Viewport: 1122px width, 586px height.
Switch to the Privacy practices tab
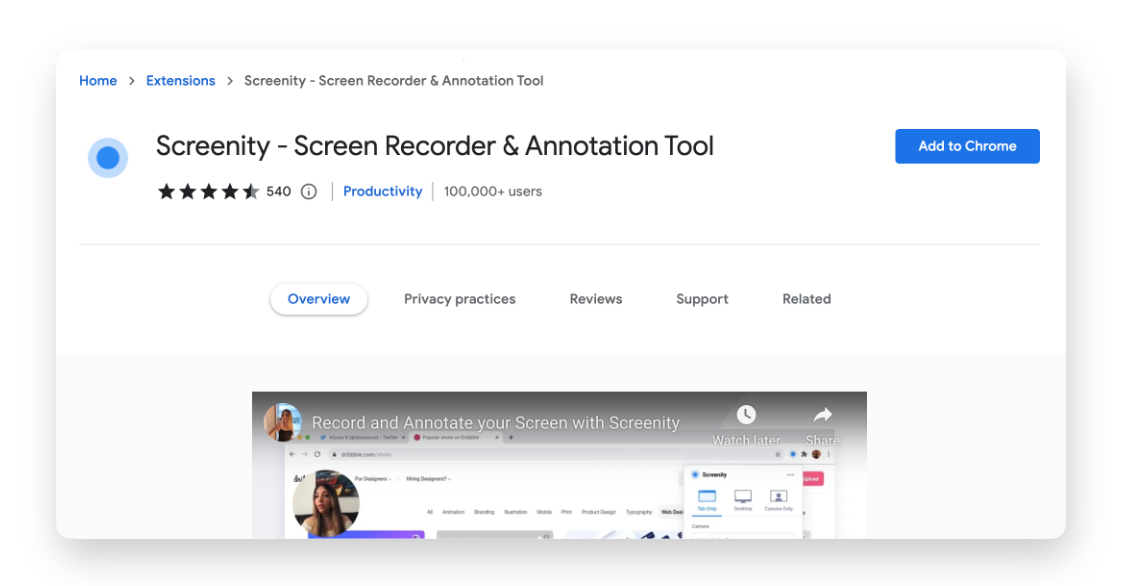coord(459,299)
